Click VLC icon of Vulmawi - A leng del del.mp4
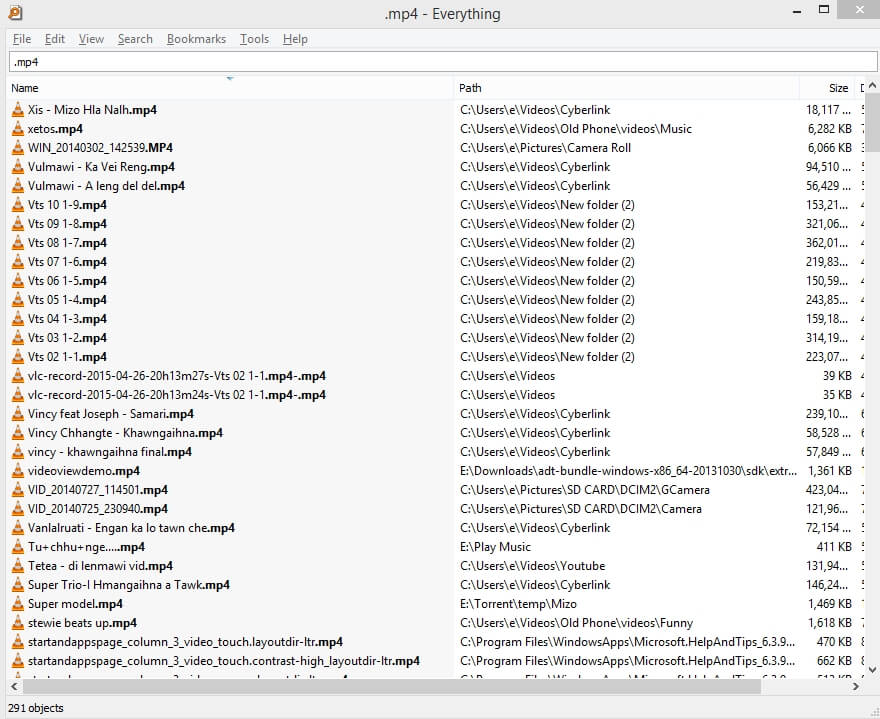The width and height of the screenshot is (880, 719). pos(18,186)
